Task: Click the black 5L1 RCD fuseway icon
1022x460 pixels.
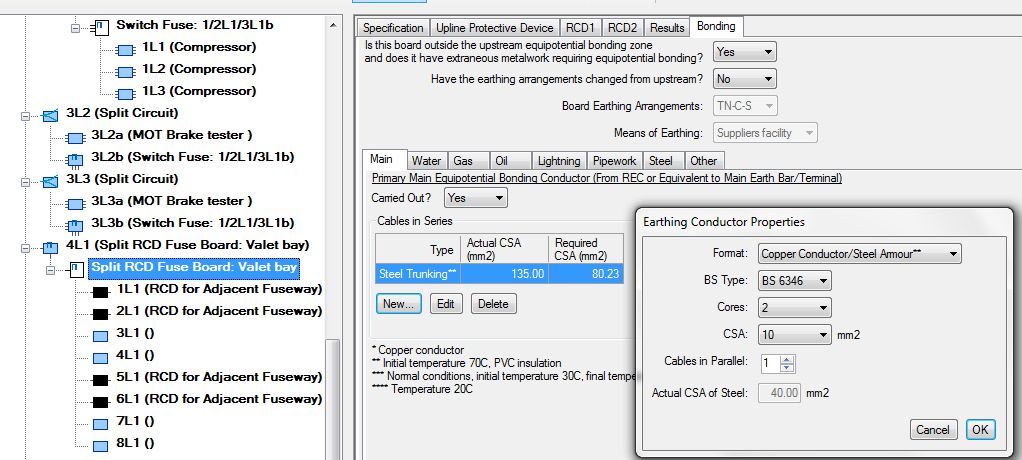Action: pos(100,380)
